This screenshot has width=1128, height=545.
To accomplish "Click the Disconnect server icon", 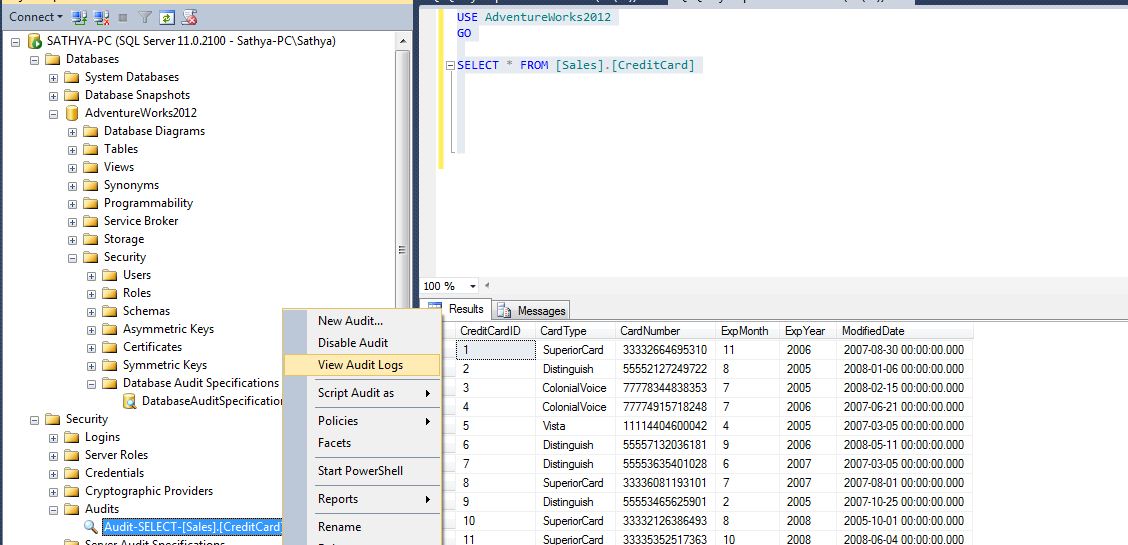I will (x=101, y=17).
